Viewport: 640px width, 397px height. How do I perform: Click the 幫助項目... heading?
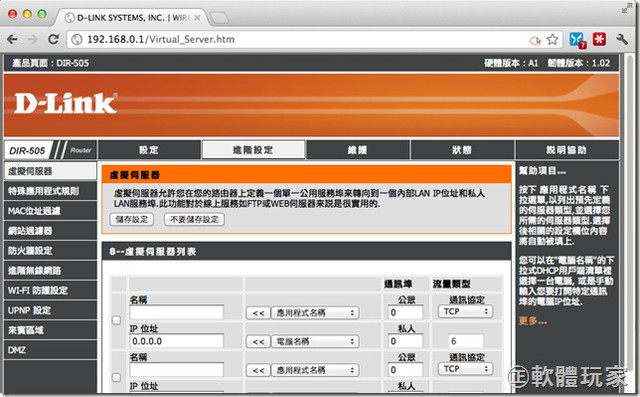[542, 171]
